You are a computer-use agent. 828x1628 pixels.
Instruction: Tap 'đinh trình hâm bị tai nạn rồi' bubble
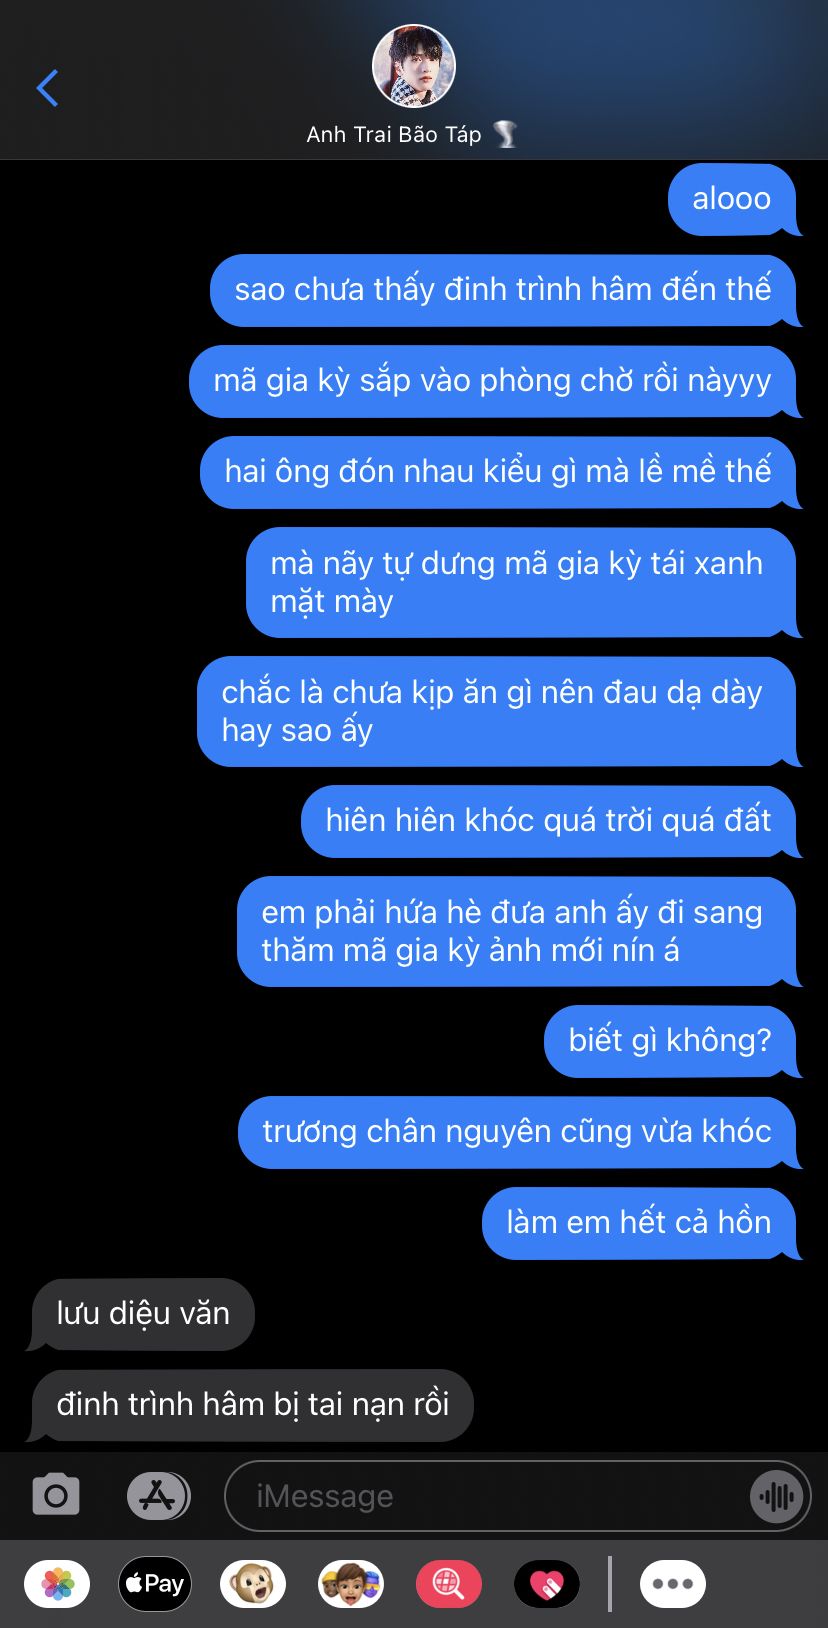[x=252, y=1405]
